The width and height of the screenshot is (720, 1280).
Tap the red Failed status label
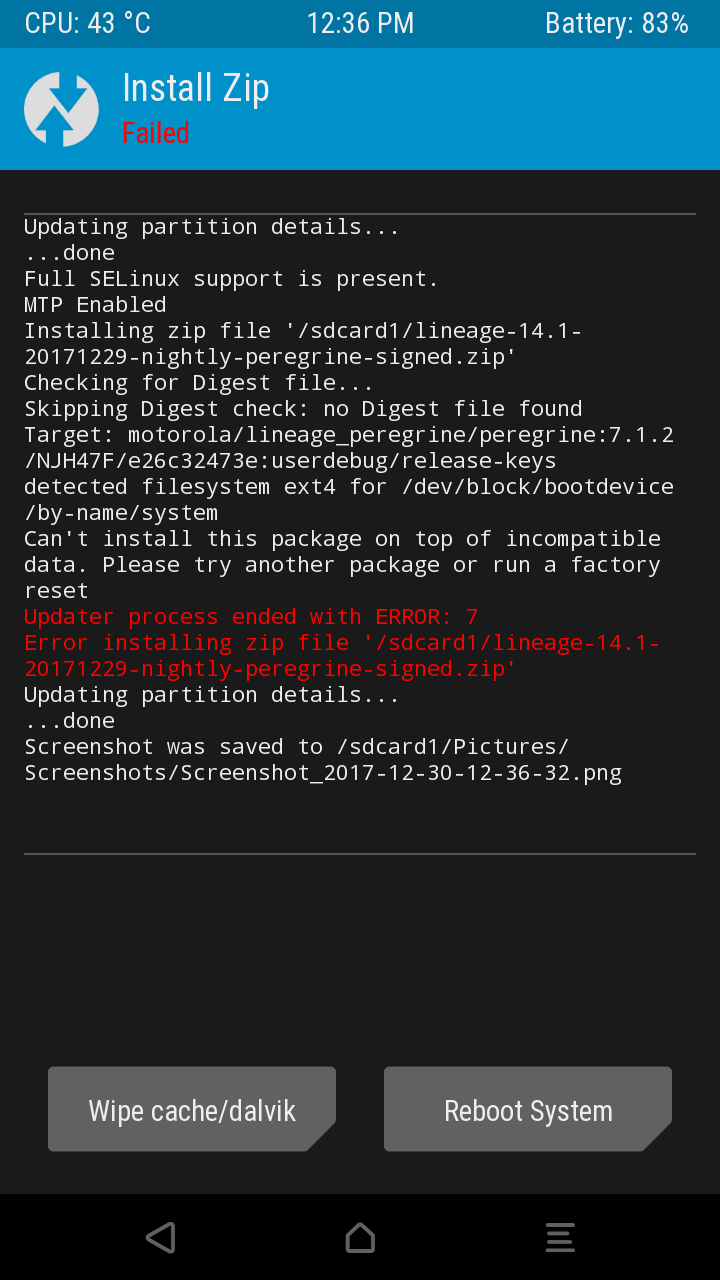[x=156, y=133]
